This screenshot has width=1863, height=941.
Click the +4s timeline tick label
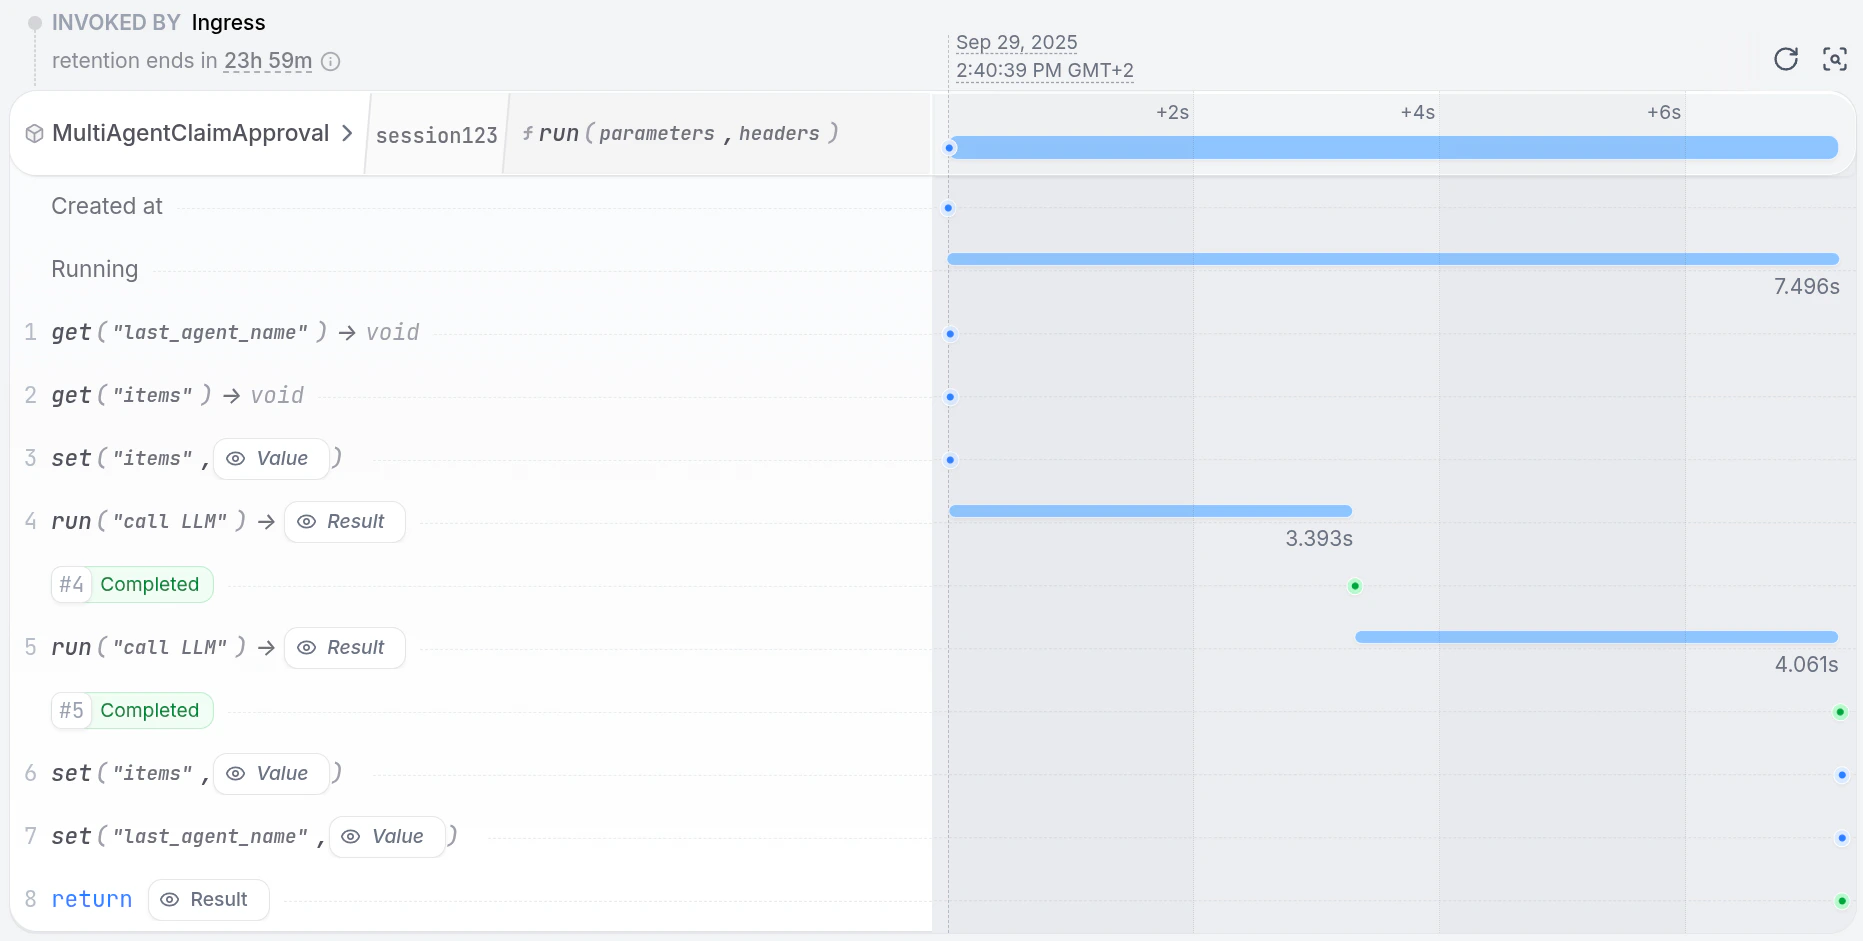(x=1418, y=112)
